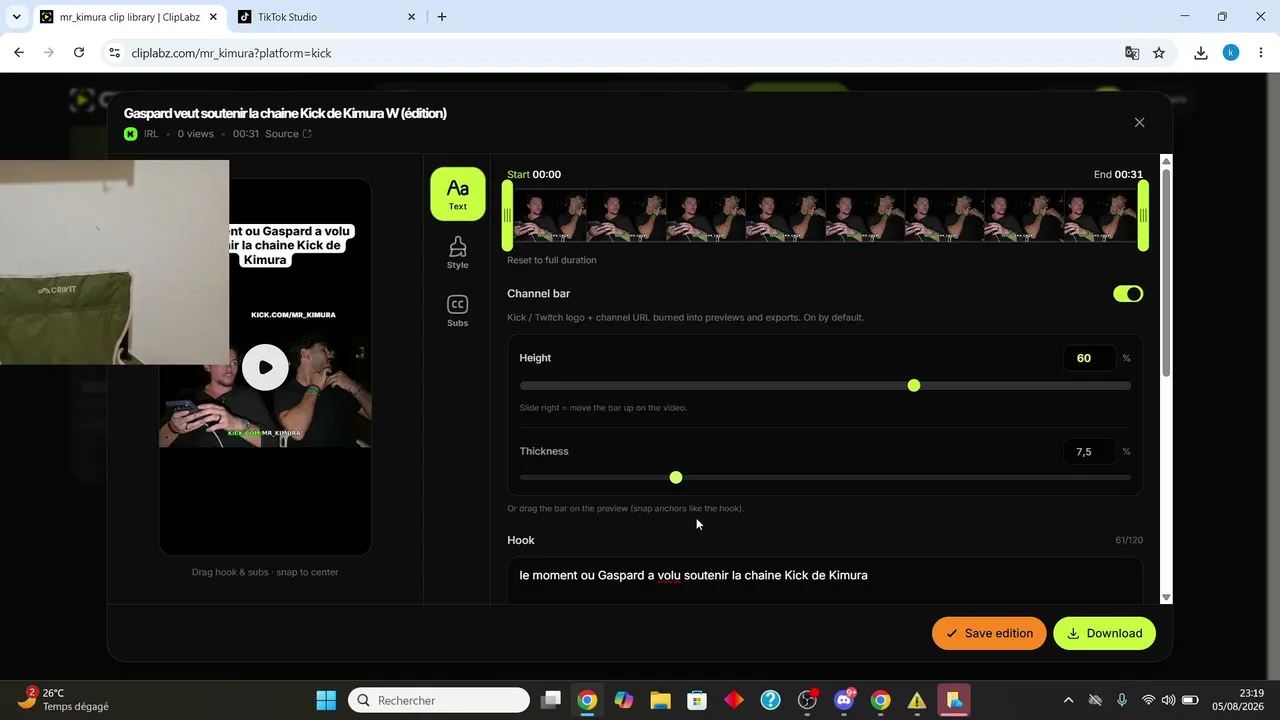Grab the timeline end trim handle
The image size is (1280, 720).
[x=1143, y=216]
